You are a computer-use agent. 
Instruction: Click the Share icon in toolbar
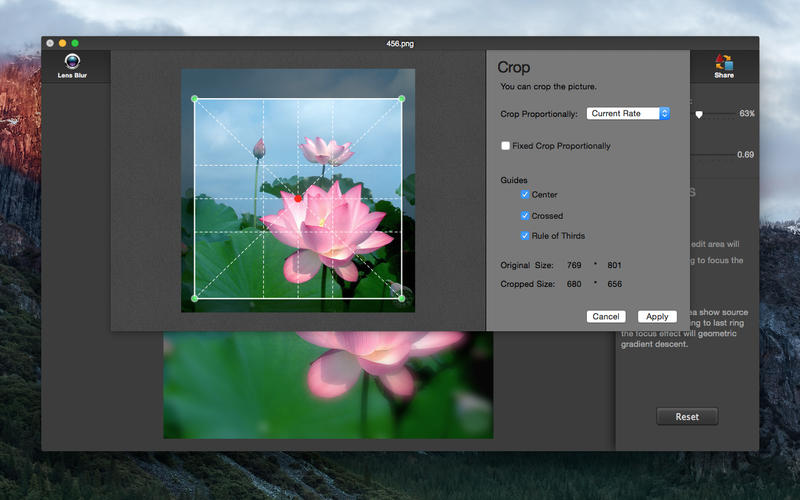(724, 63)
